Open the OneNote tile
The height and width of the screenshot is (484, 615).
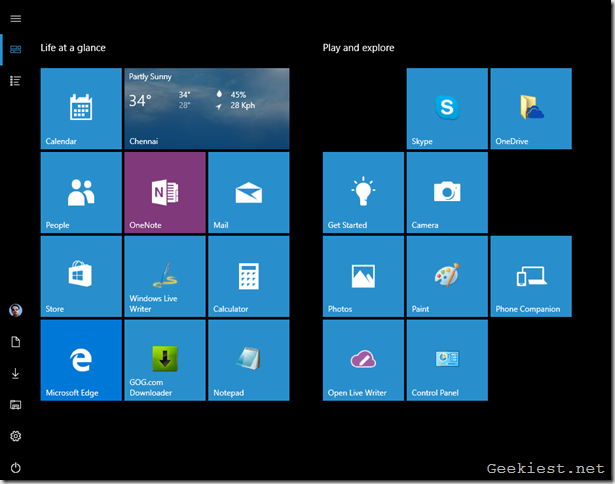[x=165, y=192]
